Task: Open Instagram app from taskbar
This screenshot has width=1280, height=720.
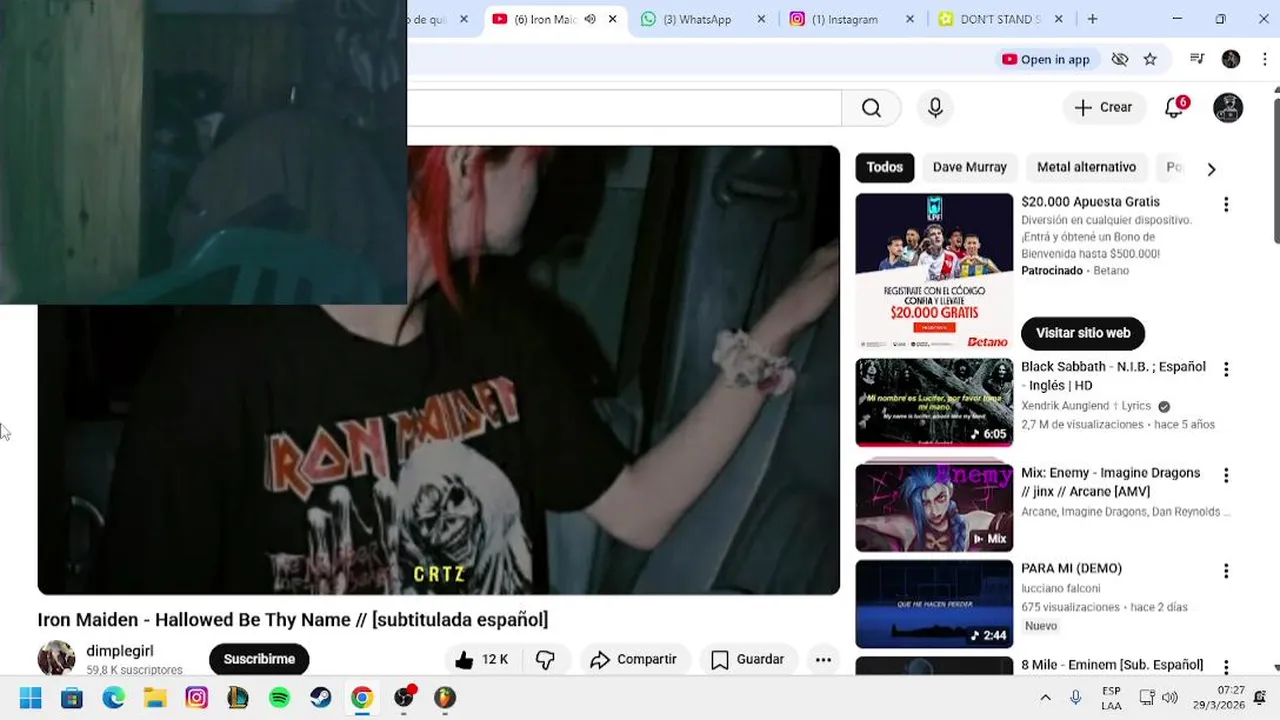Action: 197,698
